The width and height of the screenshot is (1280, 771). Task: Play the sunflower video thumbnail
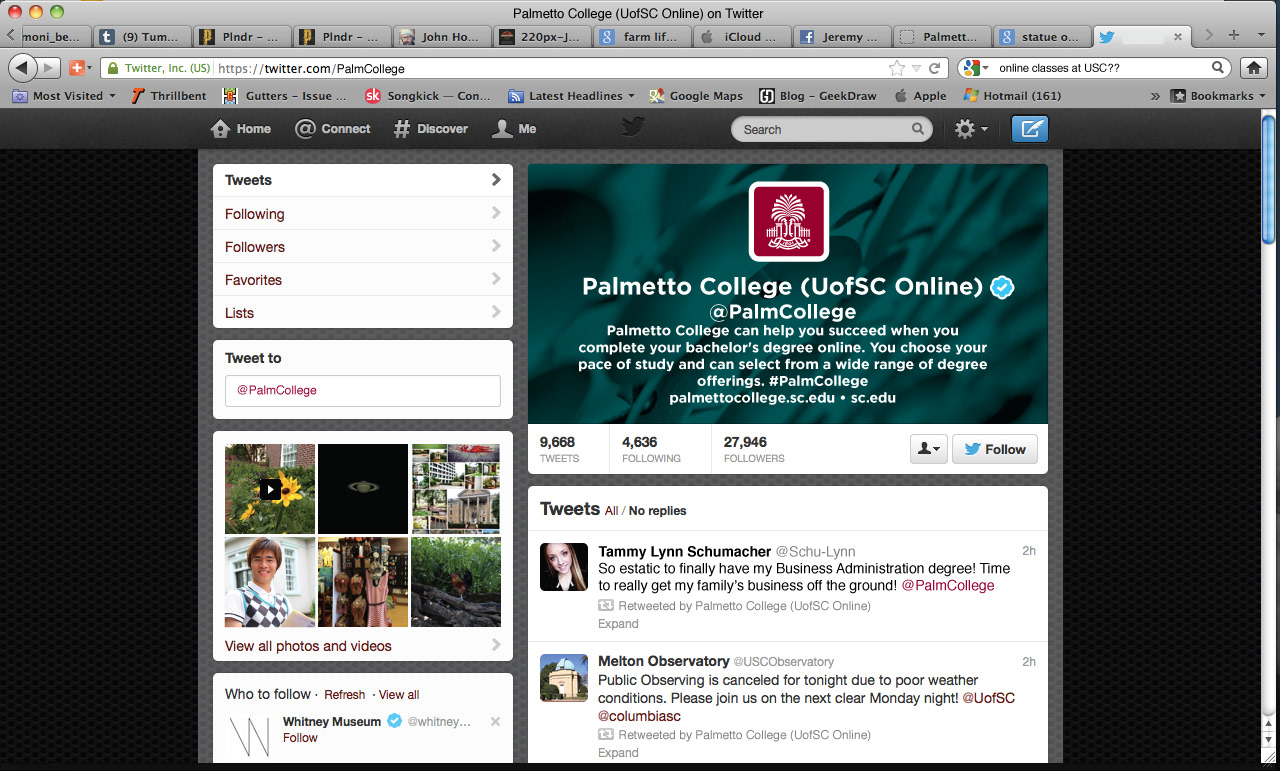270,489
